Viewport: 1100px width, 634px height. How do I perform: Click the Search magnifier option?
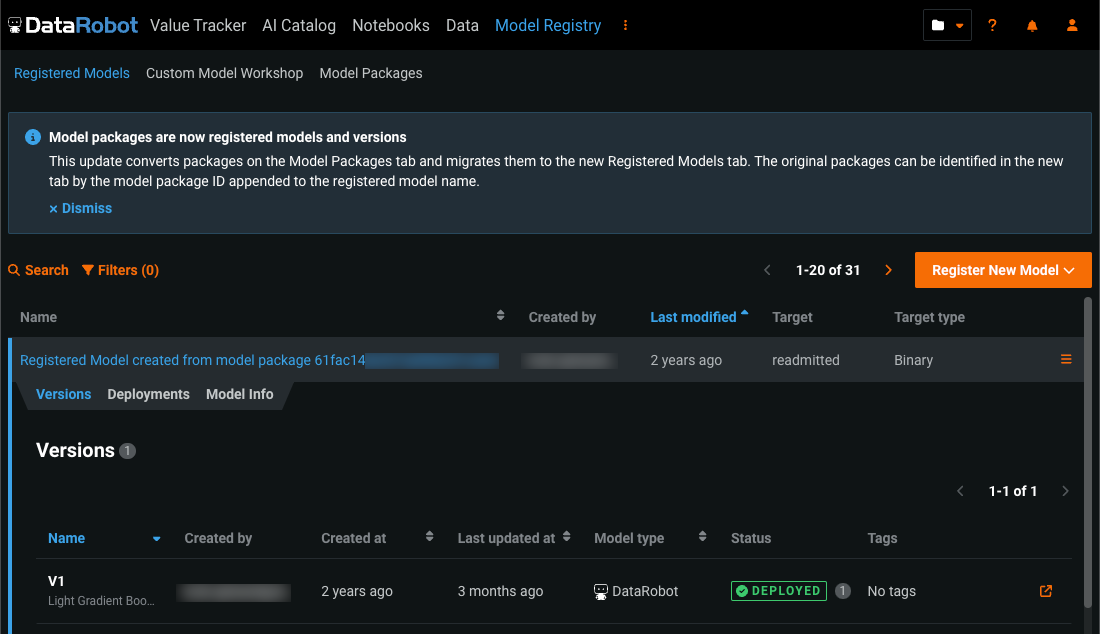pyautogui.click(x=38, y=270)
